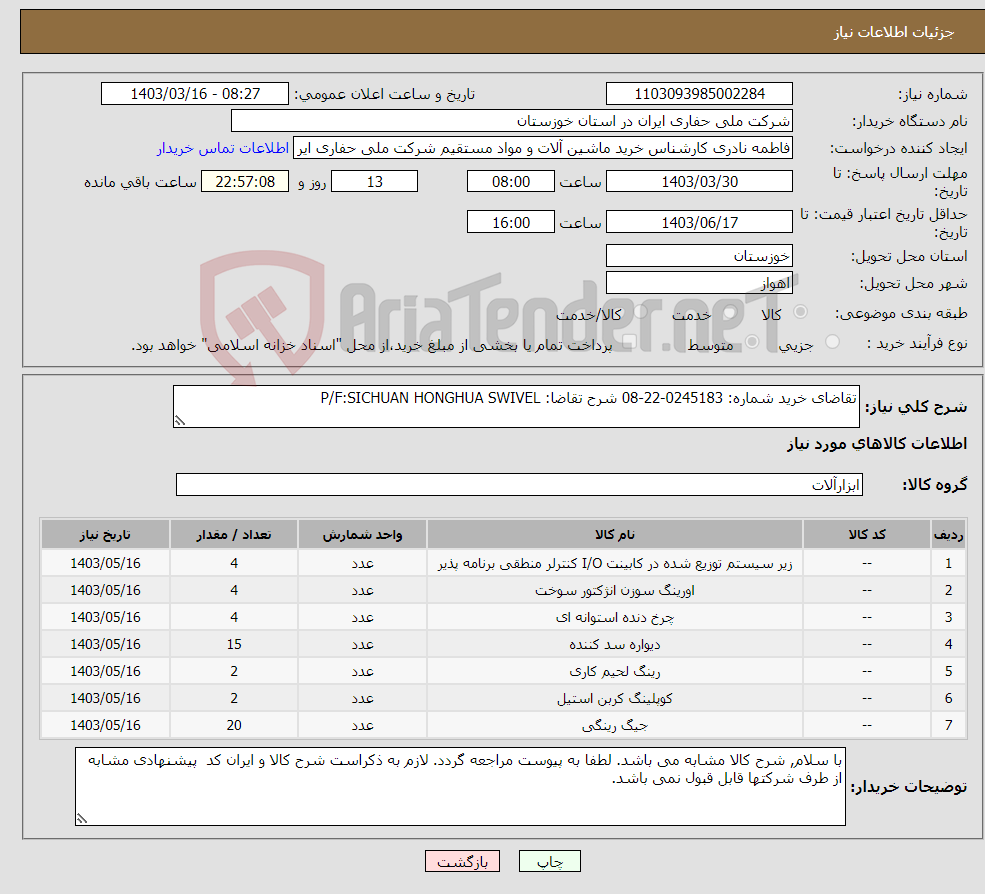Viewport: 985px width, 894px height.
Task: Click the delivery city field اهواز
Action: pyautogui.click(x=699, y=283)
